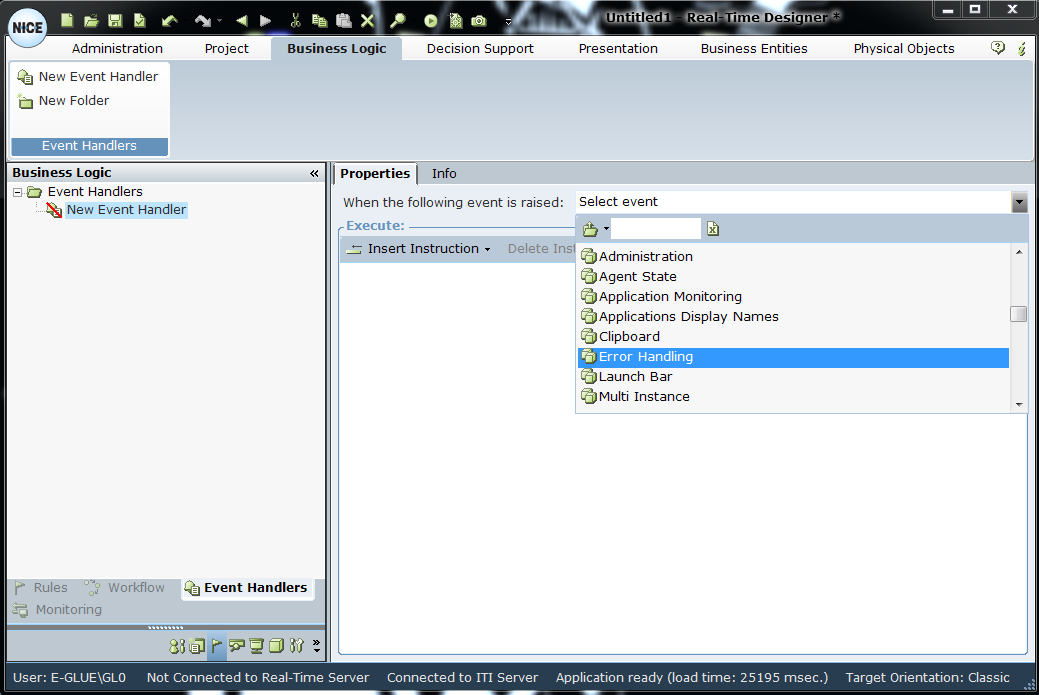Collapse the Business Logic panel
Viewport: 1039px width, 695px height.
314,173
